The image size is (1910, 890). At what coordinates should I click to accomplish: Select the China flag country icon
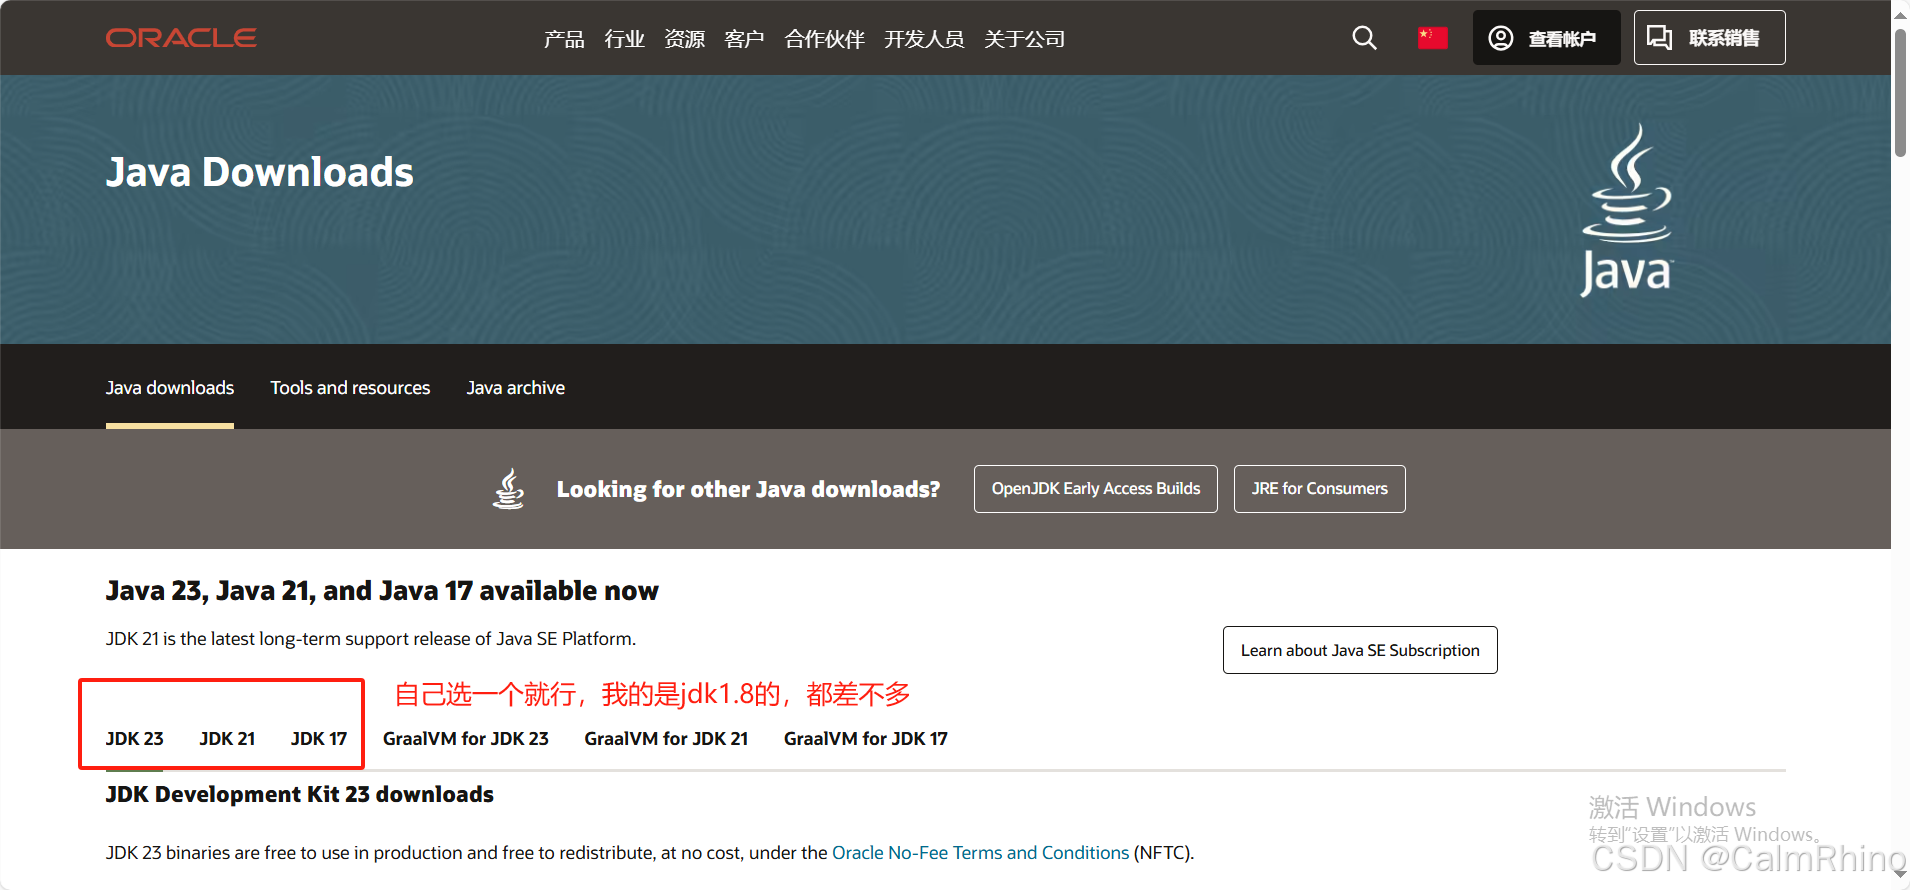click(1432, 38)
